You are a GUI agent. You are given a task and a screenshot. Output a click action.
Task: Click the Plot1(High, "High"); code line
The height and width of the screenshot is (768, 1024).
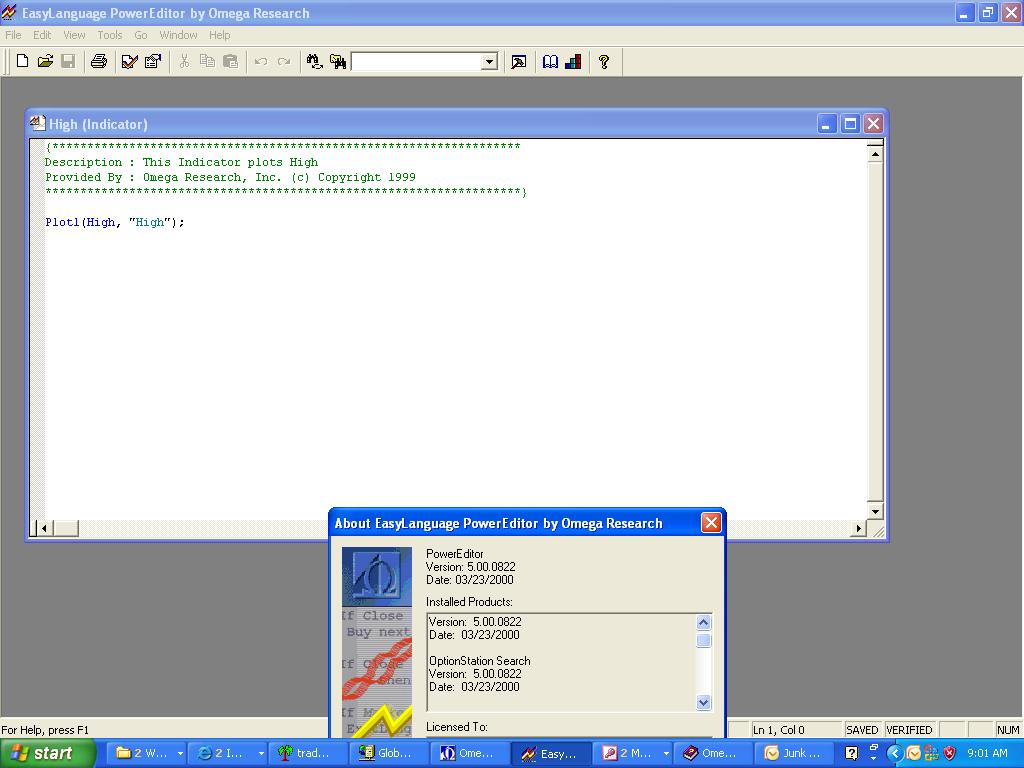pos(115,222)
